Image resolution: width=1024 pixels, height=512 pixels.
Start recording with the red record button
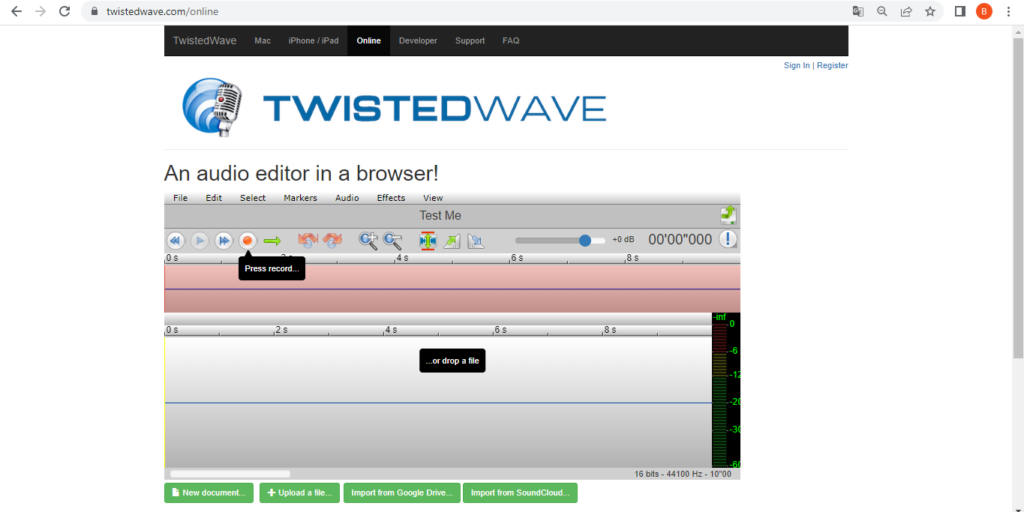tap(247, 240)
